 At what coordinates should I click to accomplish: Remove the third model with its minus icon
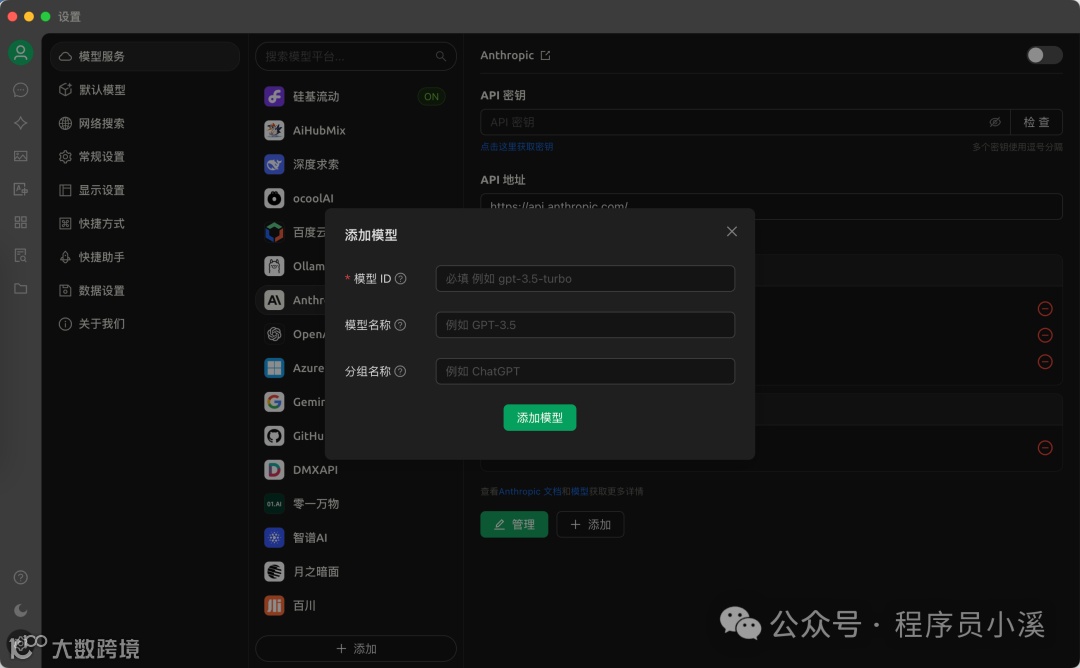pos(1045,362)
